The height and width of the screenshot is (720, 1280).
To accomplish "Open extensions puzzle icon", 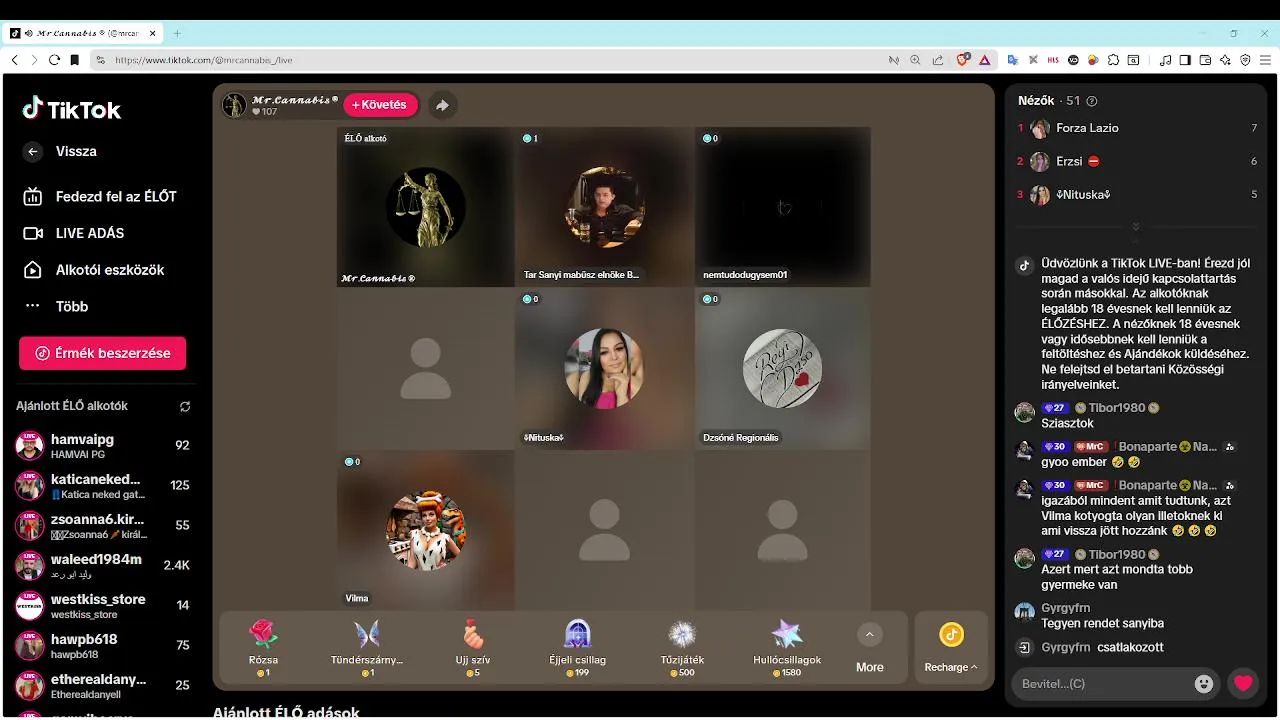I will [1113, 60].
